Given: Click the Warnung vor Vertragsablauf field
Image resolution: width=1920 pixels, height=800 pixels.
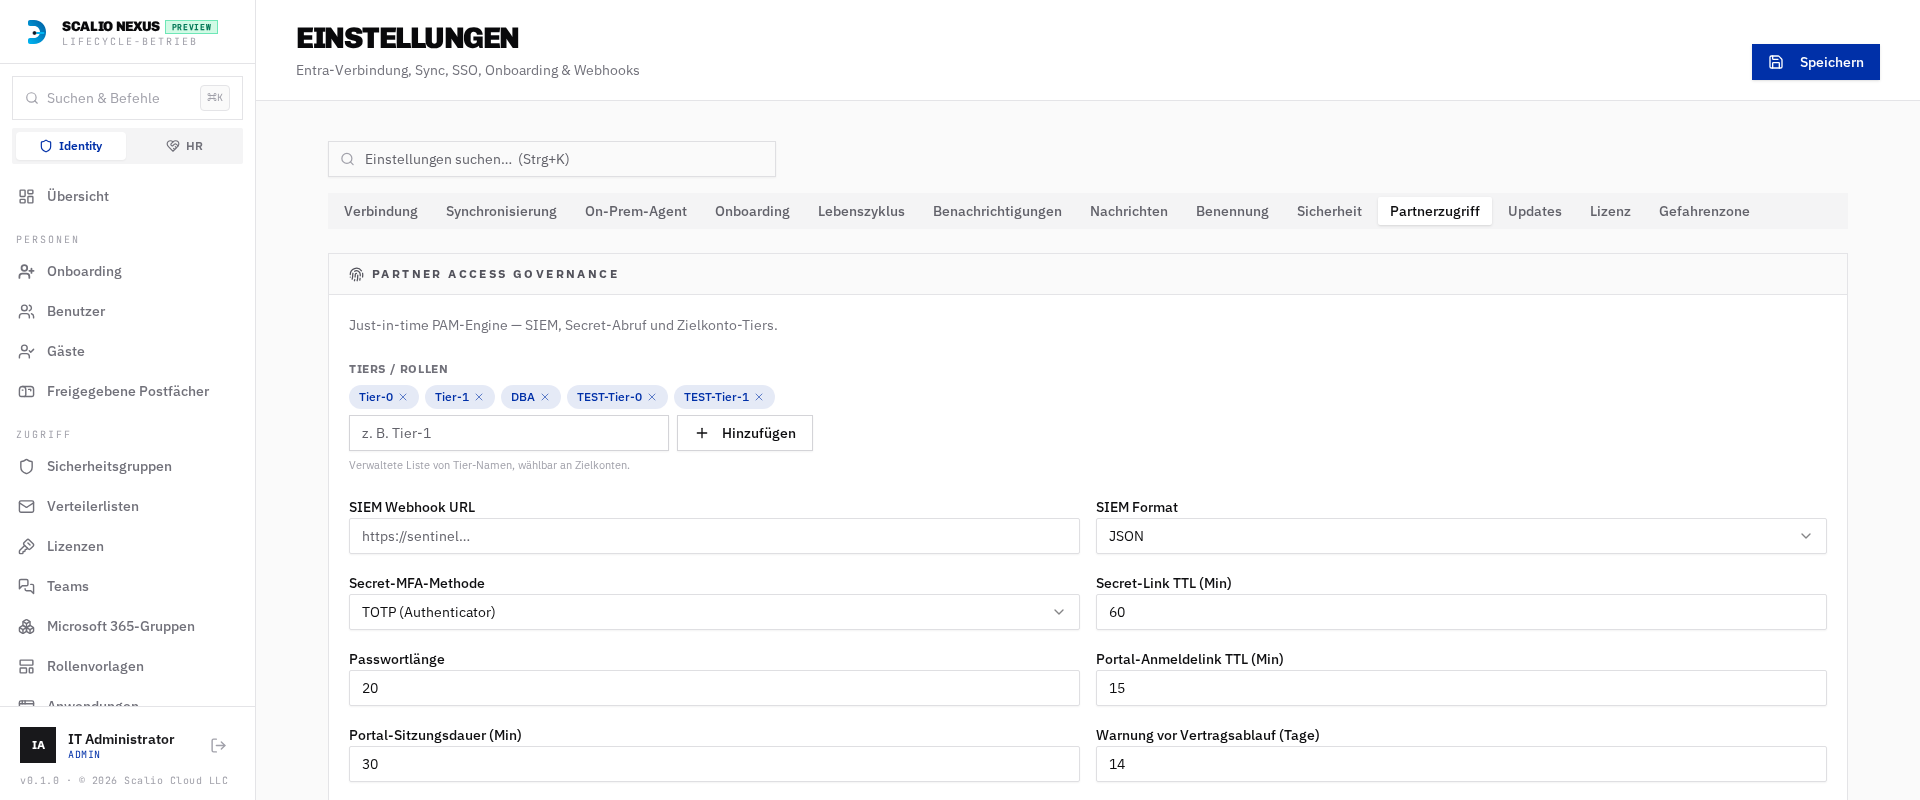Looking at the screenshot, I should point(1461,764).
